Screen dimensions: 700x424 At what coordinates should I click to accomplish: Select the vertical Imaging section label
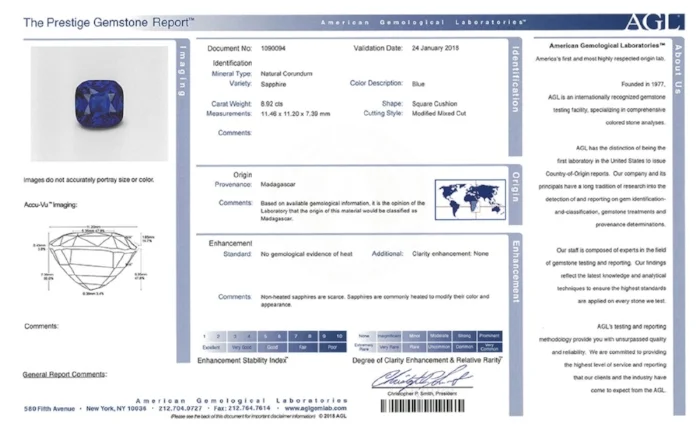click(183, 71)
